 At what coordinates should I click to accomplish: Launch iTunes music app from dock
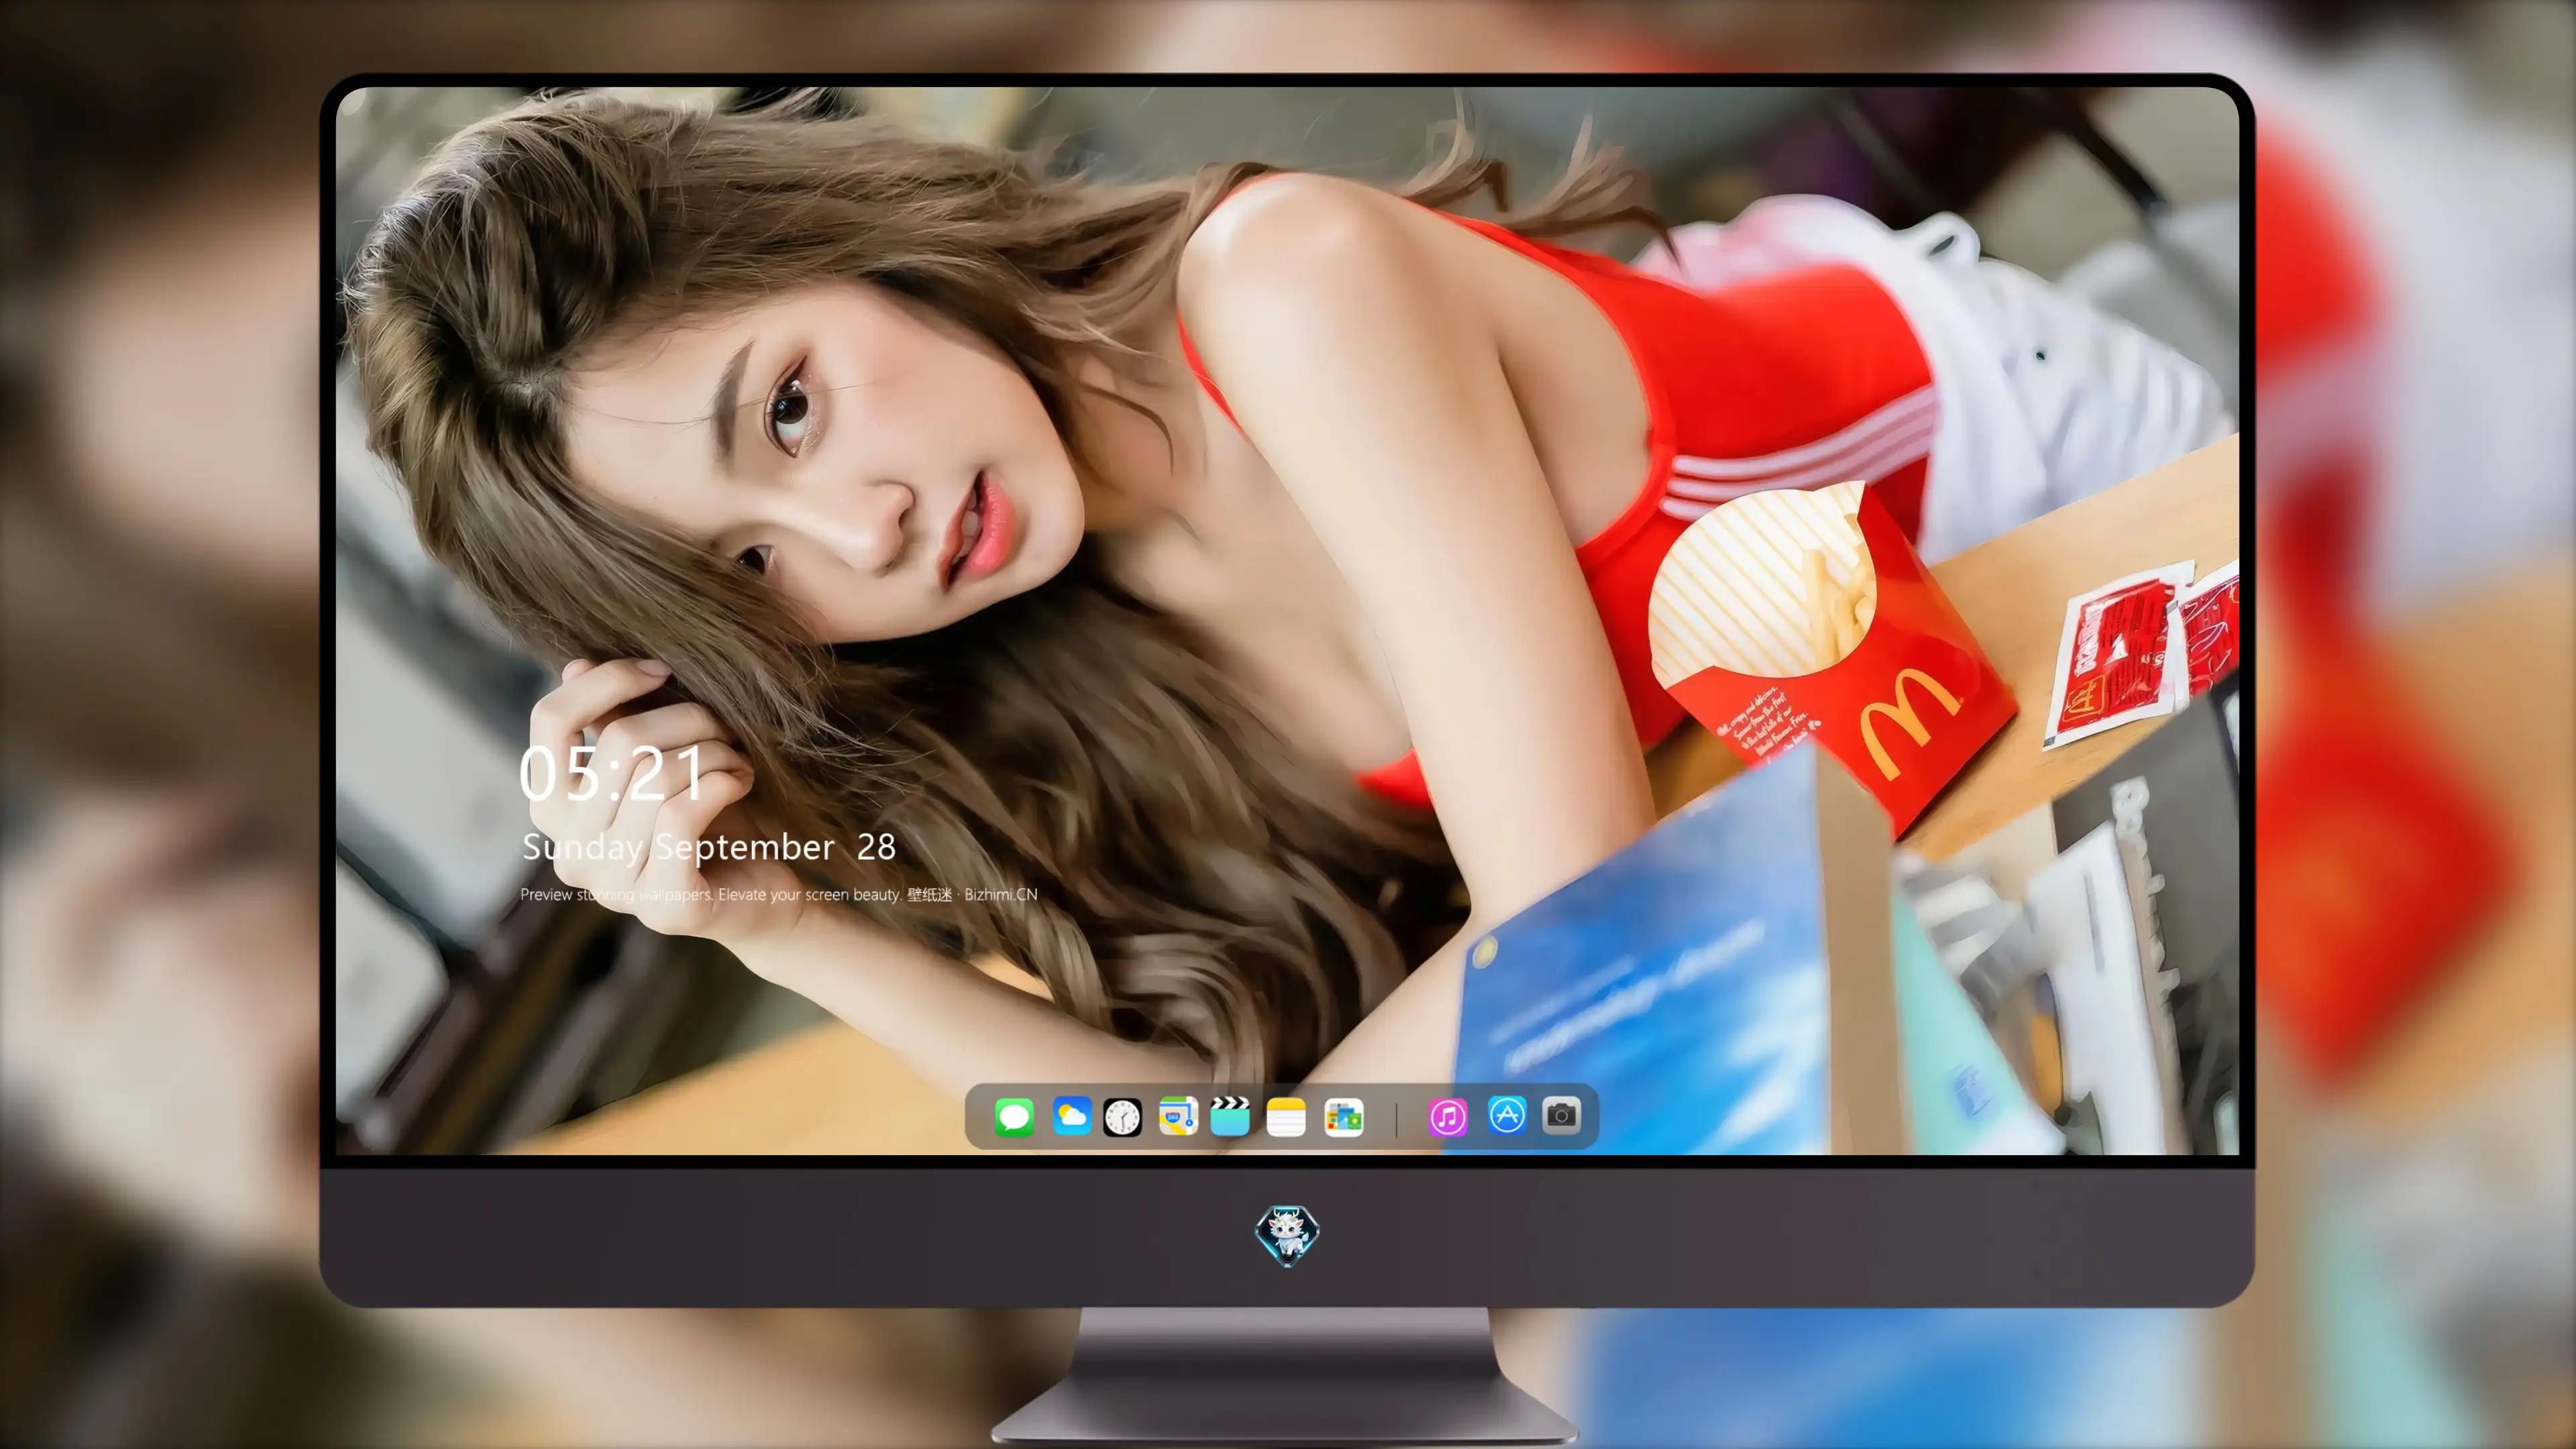(x=1448, y=1116)
